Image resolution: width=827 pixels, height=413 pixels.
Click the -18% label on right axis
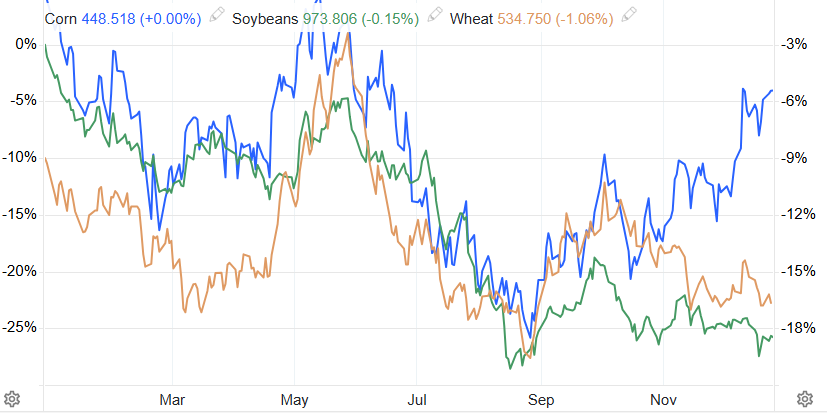coord(796,328)
